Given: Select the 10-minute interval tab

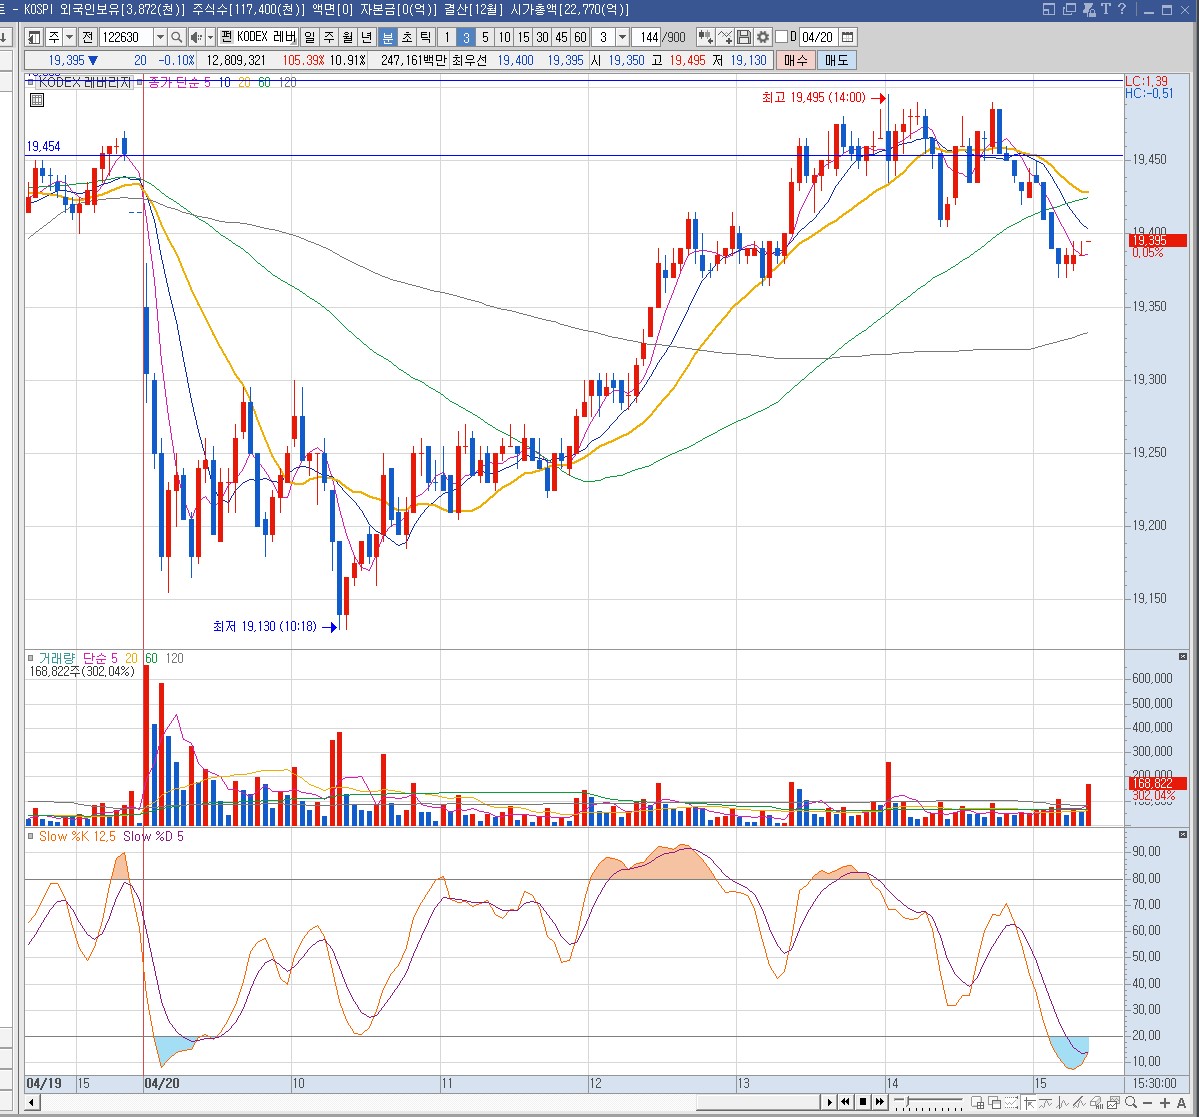Looking at the screenshot, I should click(504, 37).
